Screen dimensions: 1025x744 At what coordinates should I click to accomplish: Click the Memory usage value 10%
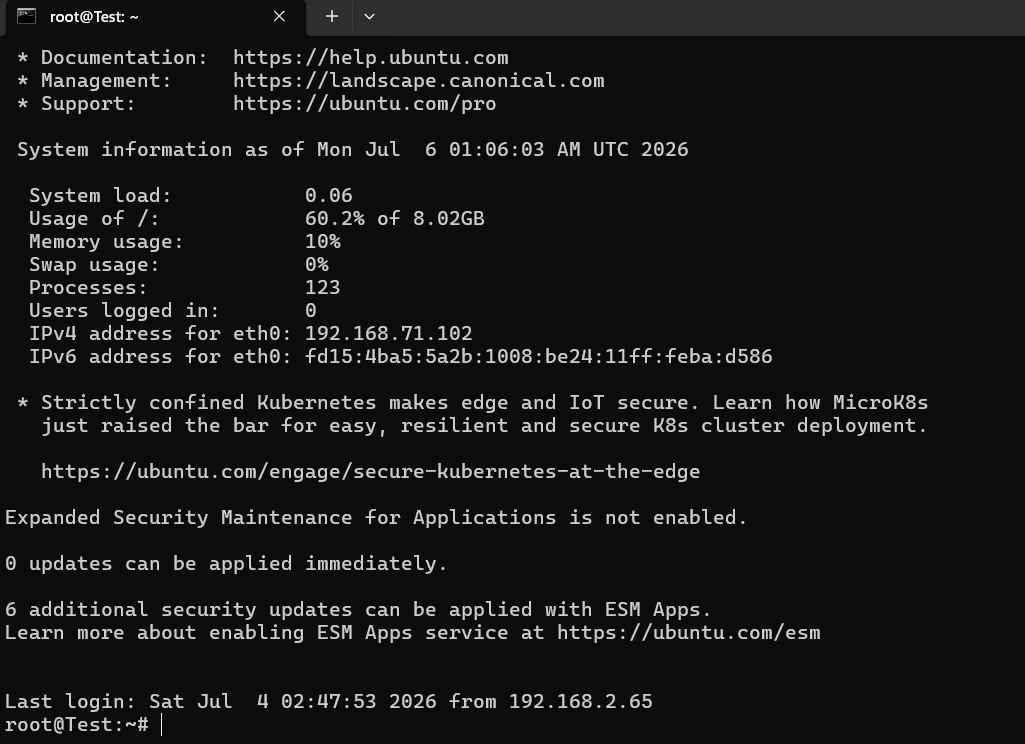point(323,241)
